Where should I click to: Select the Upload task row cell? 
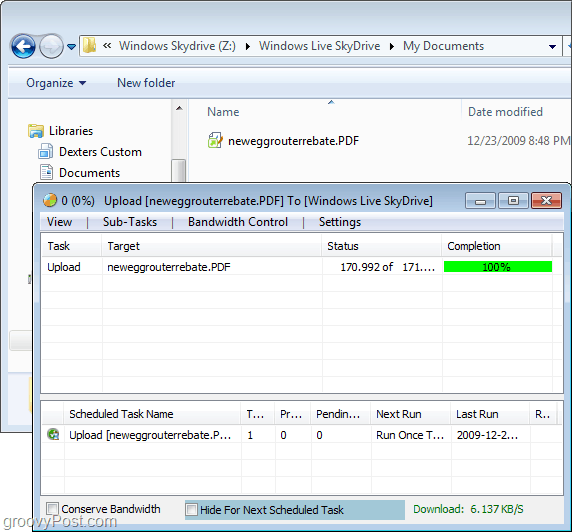(64, 267)
